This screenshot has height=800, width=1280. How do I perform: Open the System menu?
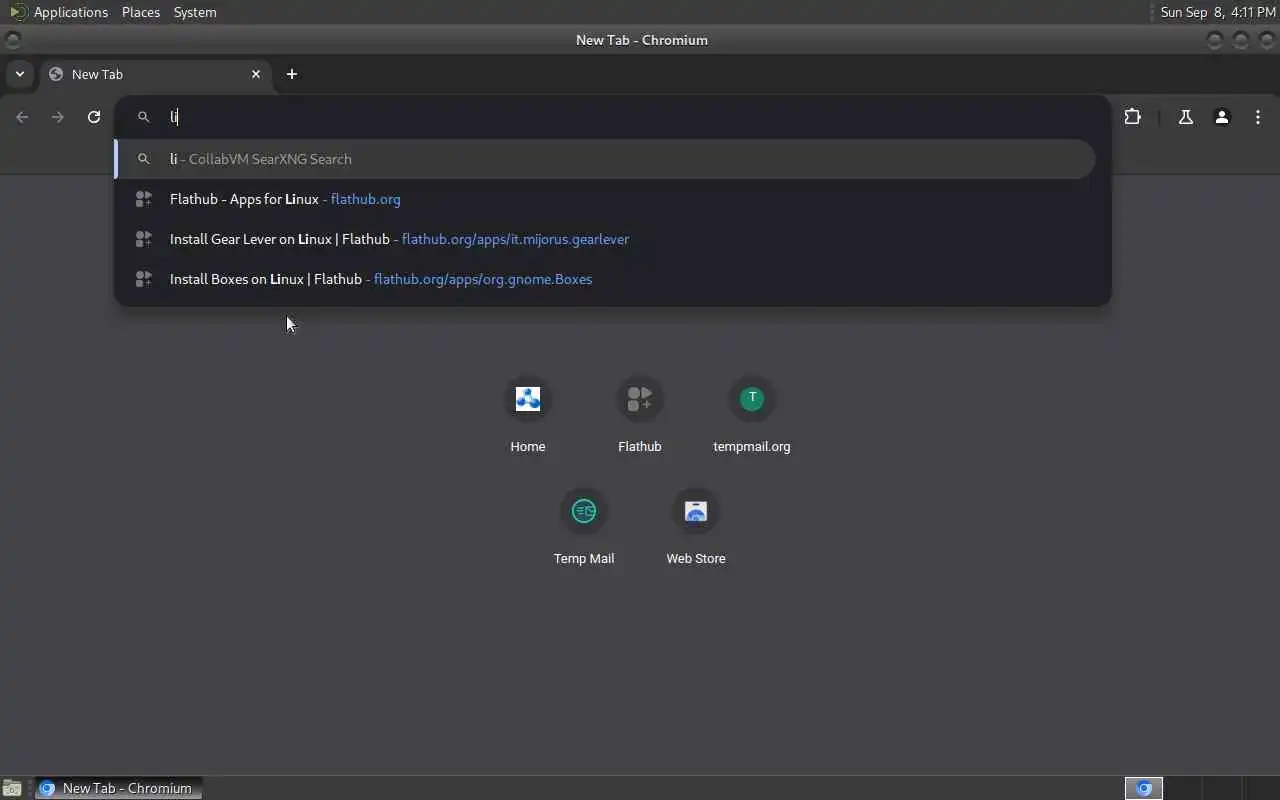[195, 12]
